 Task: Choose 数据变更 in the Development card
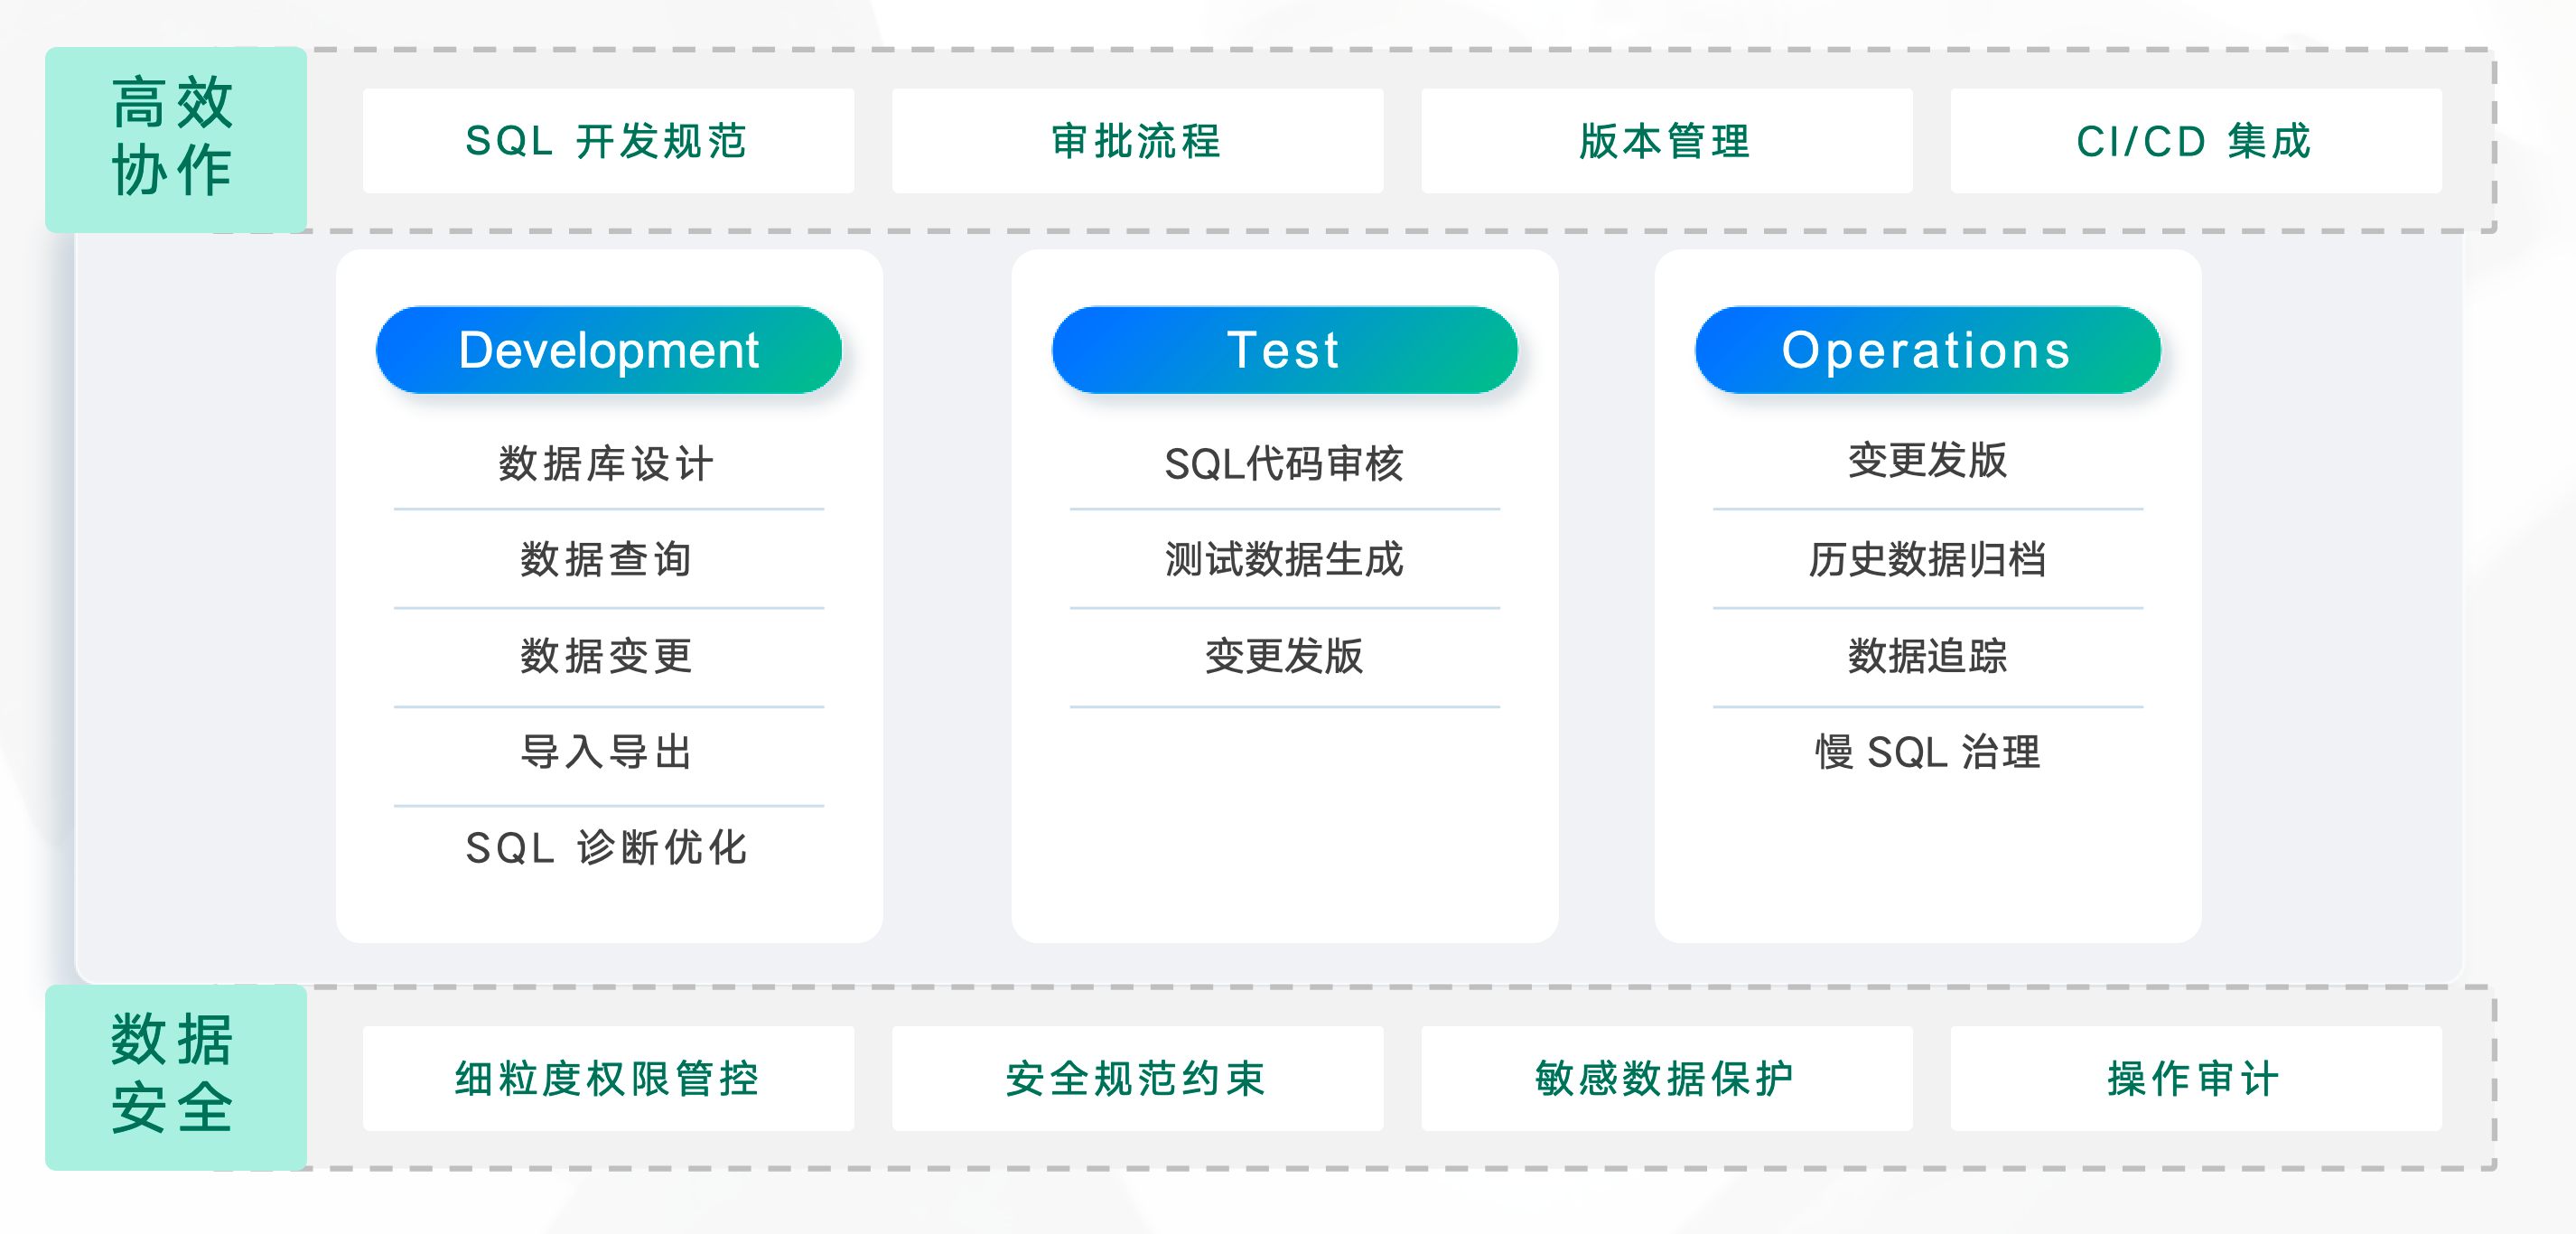[x=607, y=656]
